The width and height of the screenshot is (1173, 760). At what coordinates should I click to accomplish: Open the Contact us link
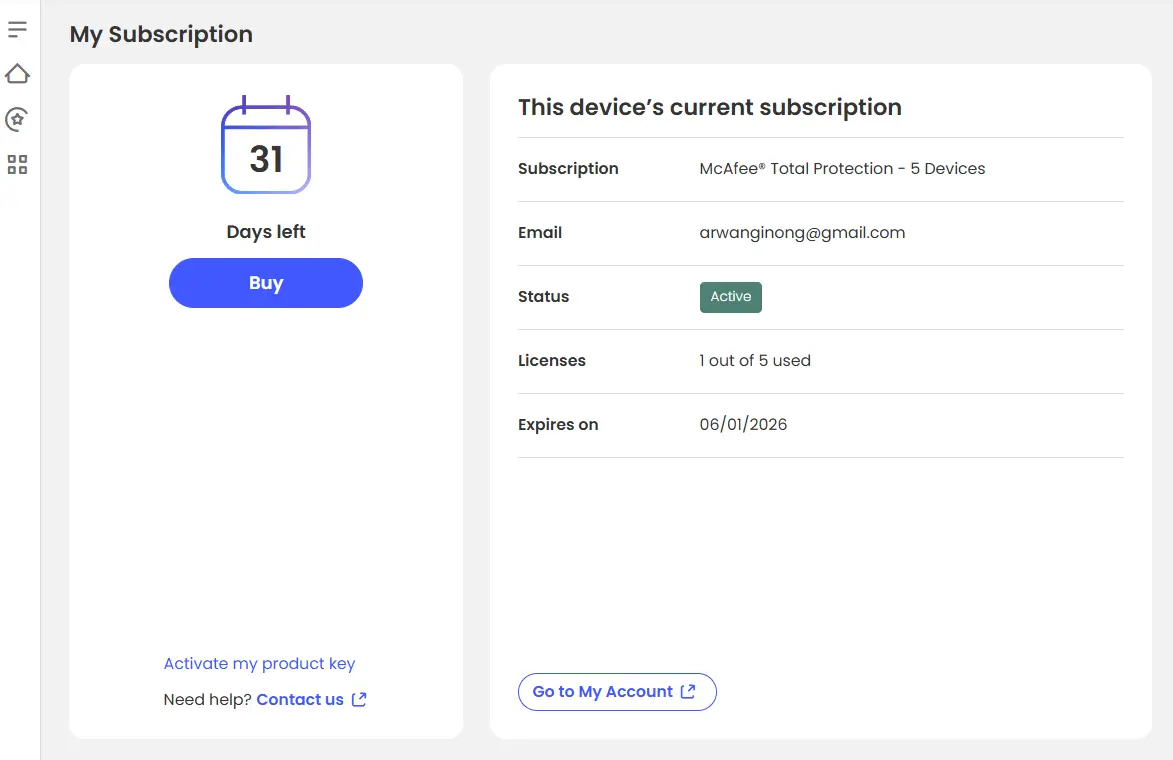311,699
